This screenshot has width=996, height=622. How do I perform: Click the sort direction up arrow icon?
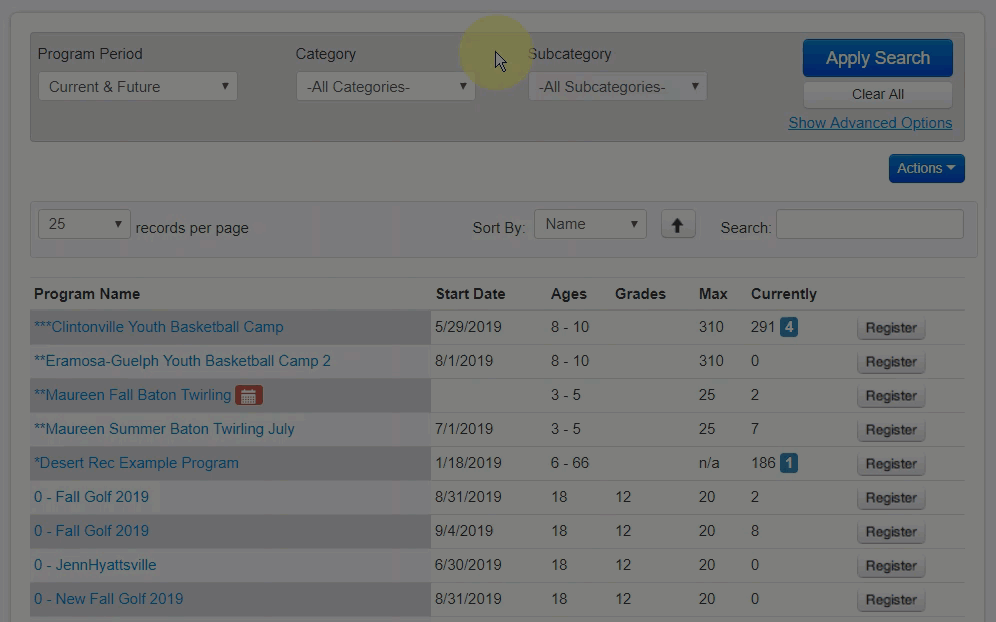[678, 225]
